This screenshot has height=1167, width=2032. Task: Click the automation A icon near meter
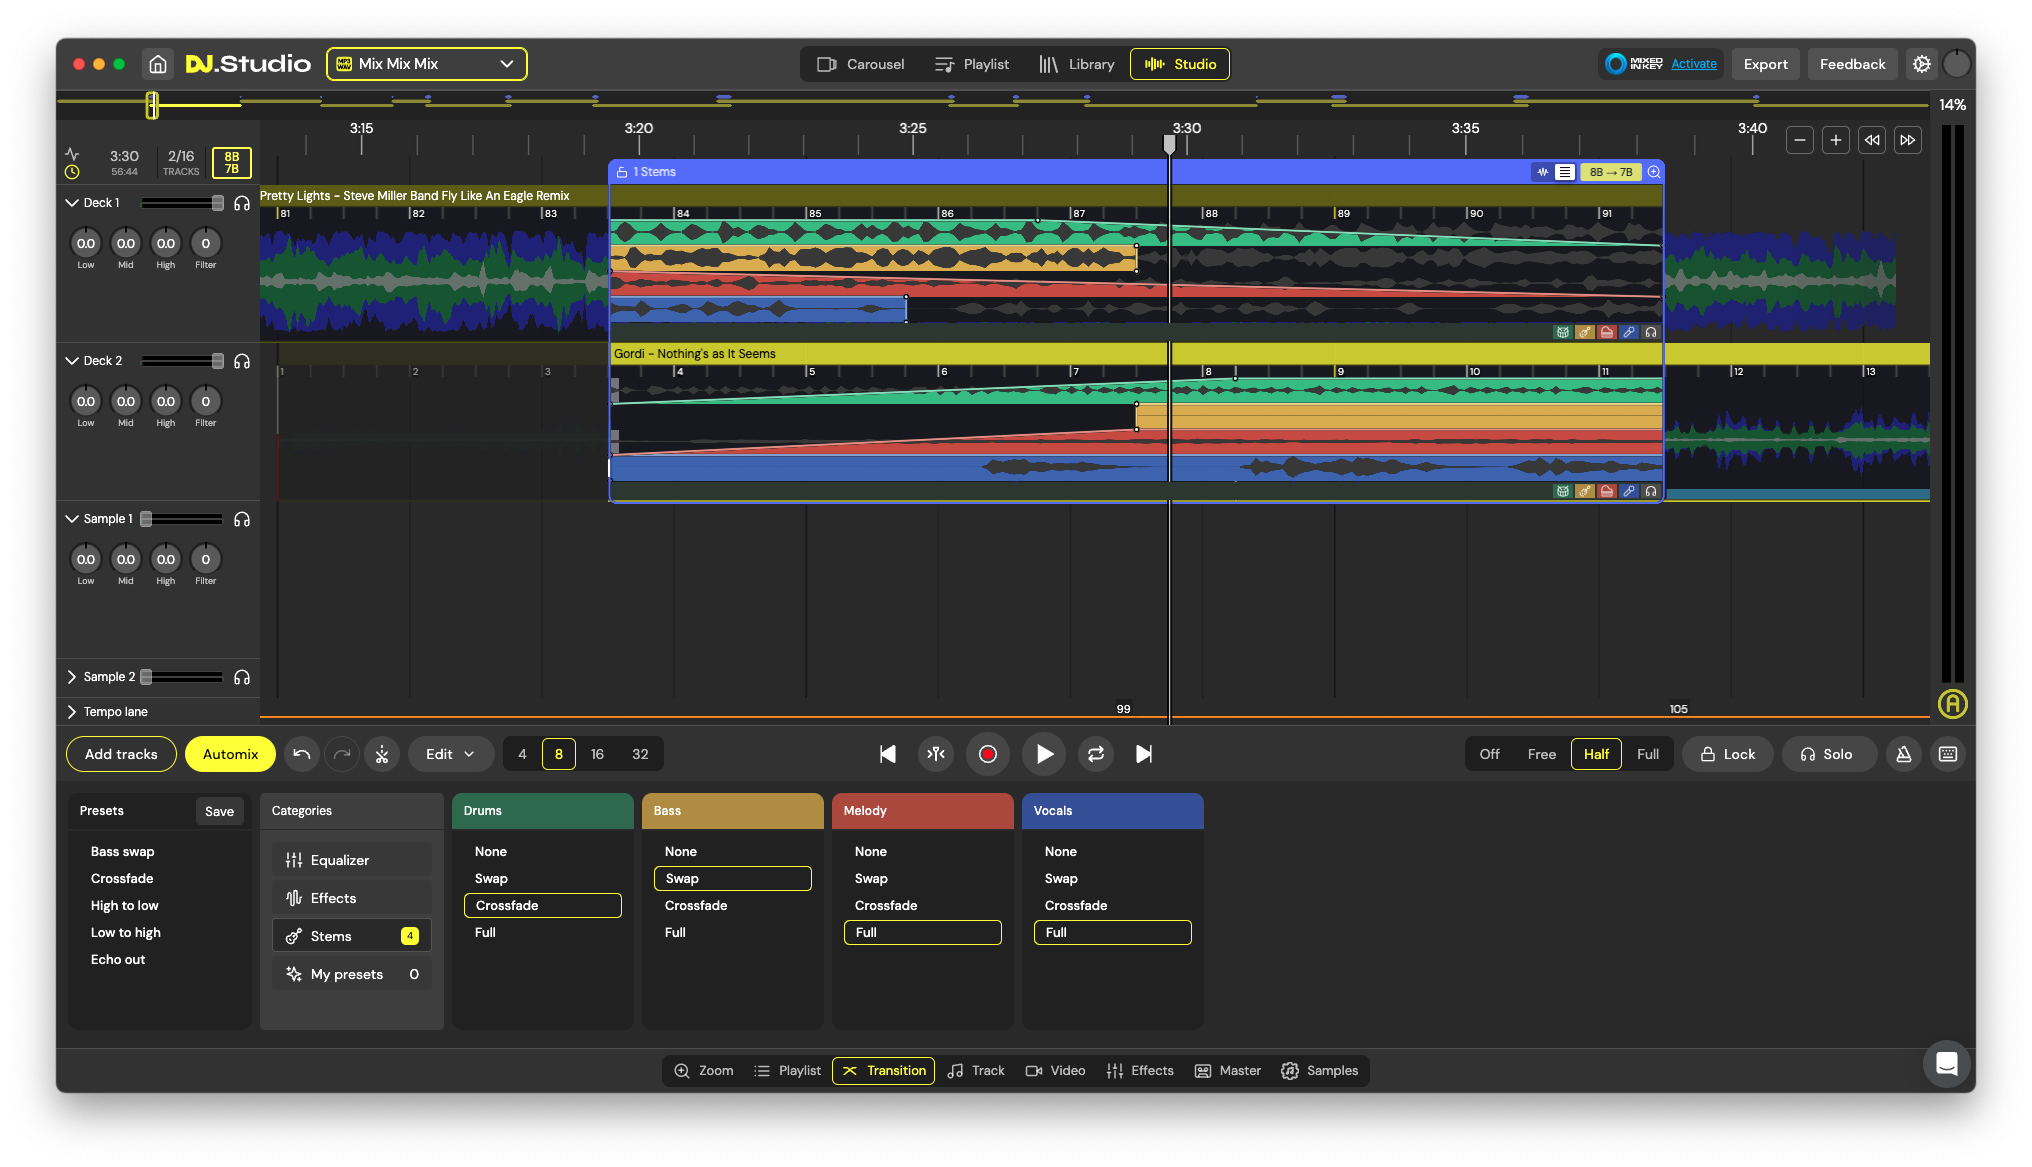tap(1952, 704)
